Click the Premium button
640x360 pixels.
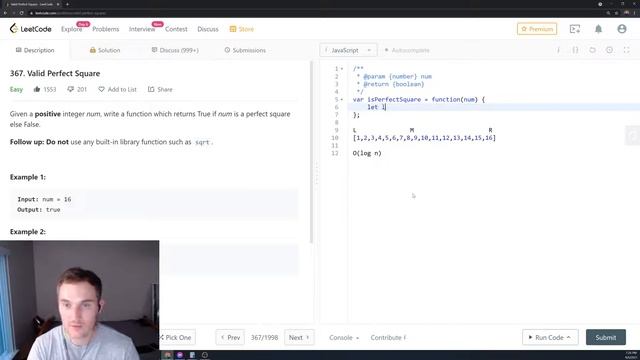pos(537,29)
